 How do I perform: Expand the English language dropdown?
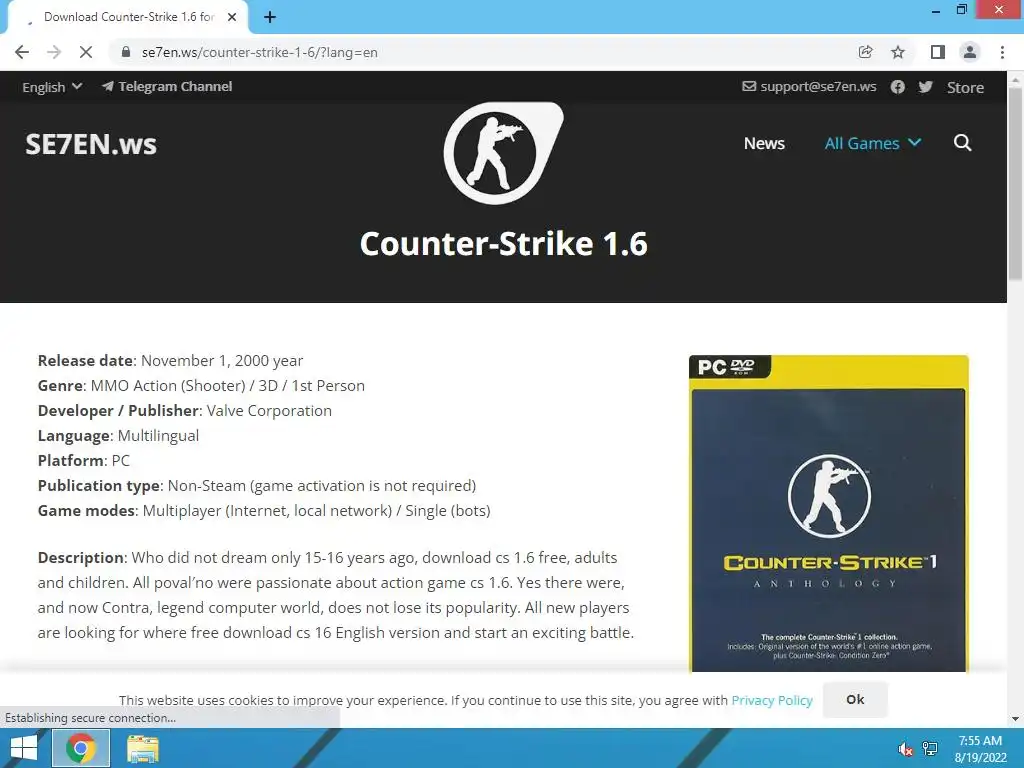pos(52,87)
